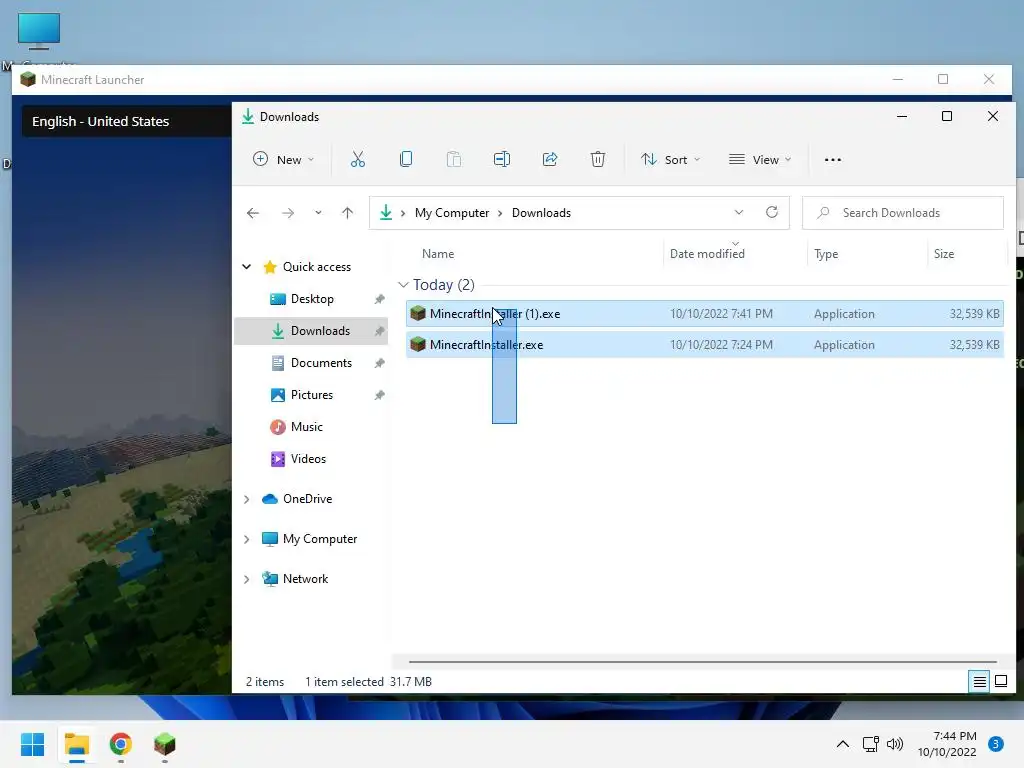1024x768 pixels.
Task: Unpin Desktop from Quick access
Action: click(379, 299)
